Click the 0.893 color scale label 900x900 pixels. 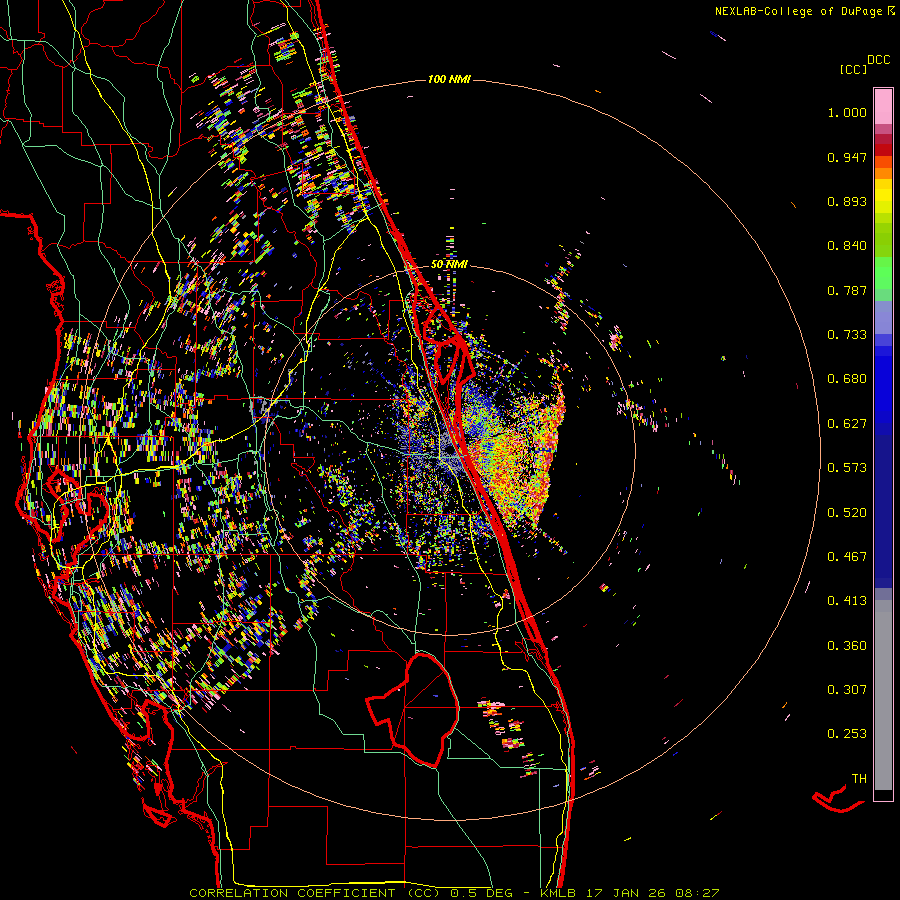tap(847, 201)
